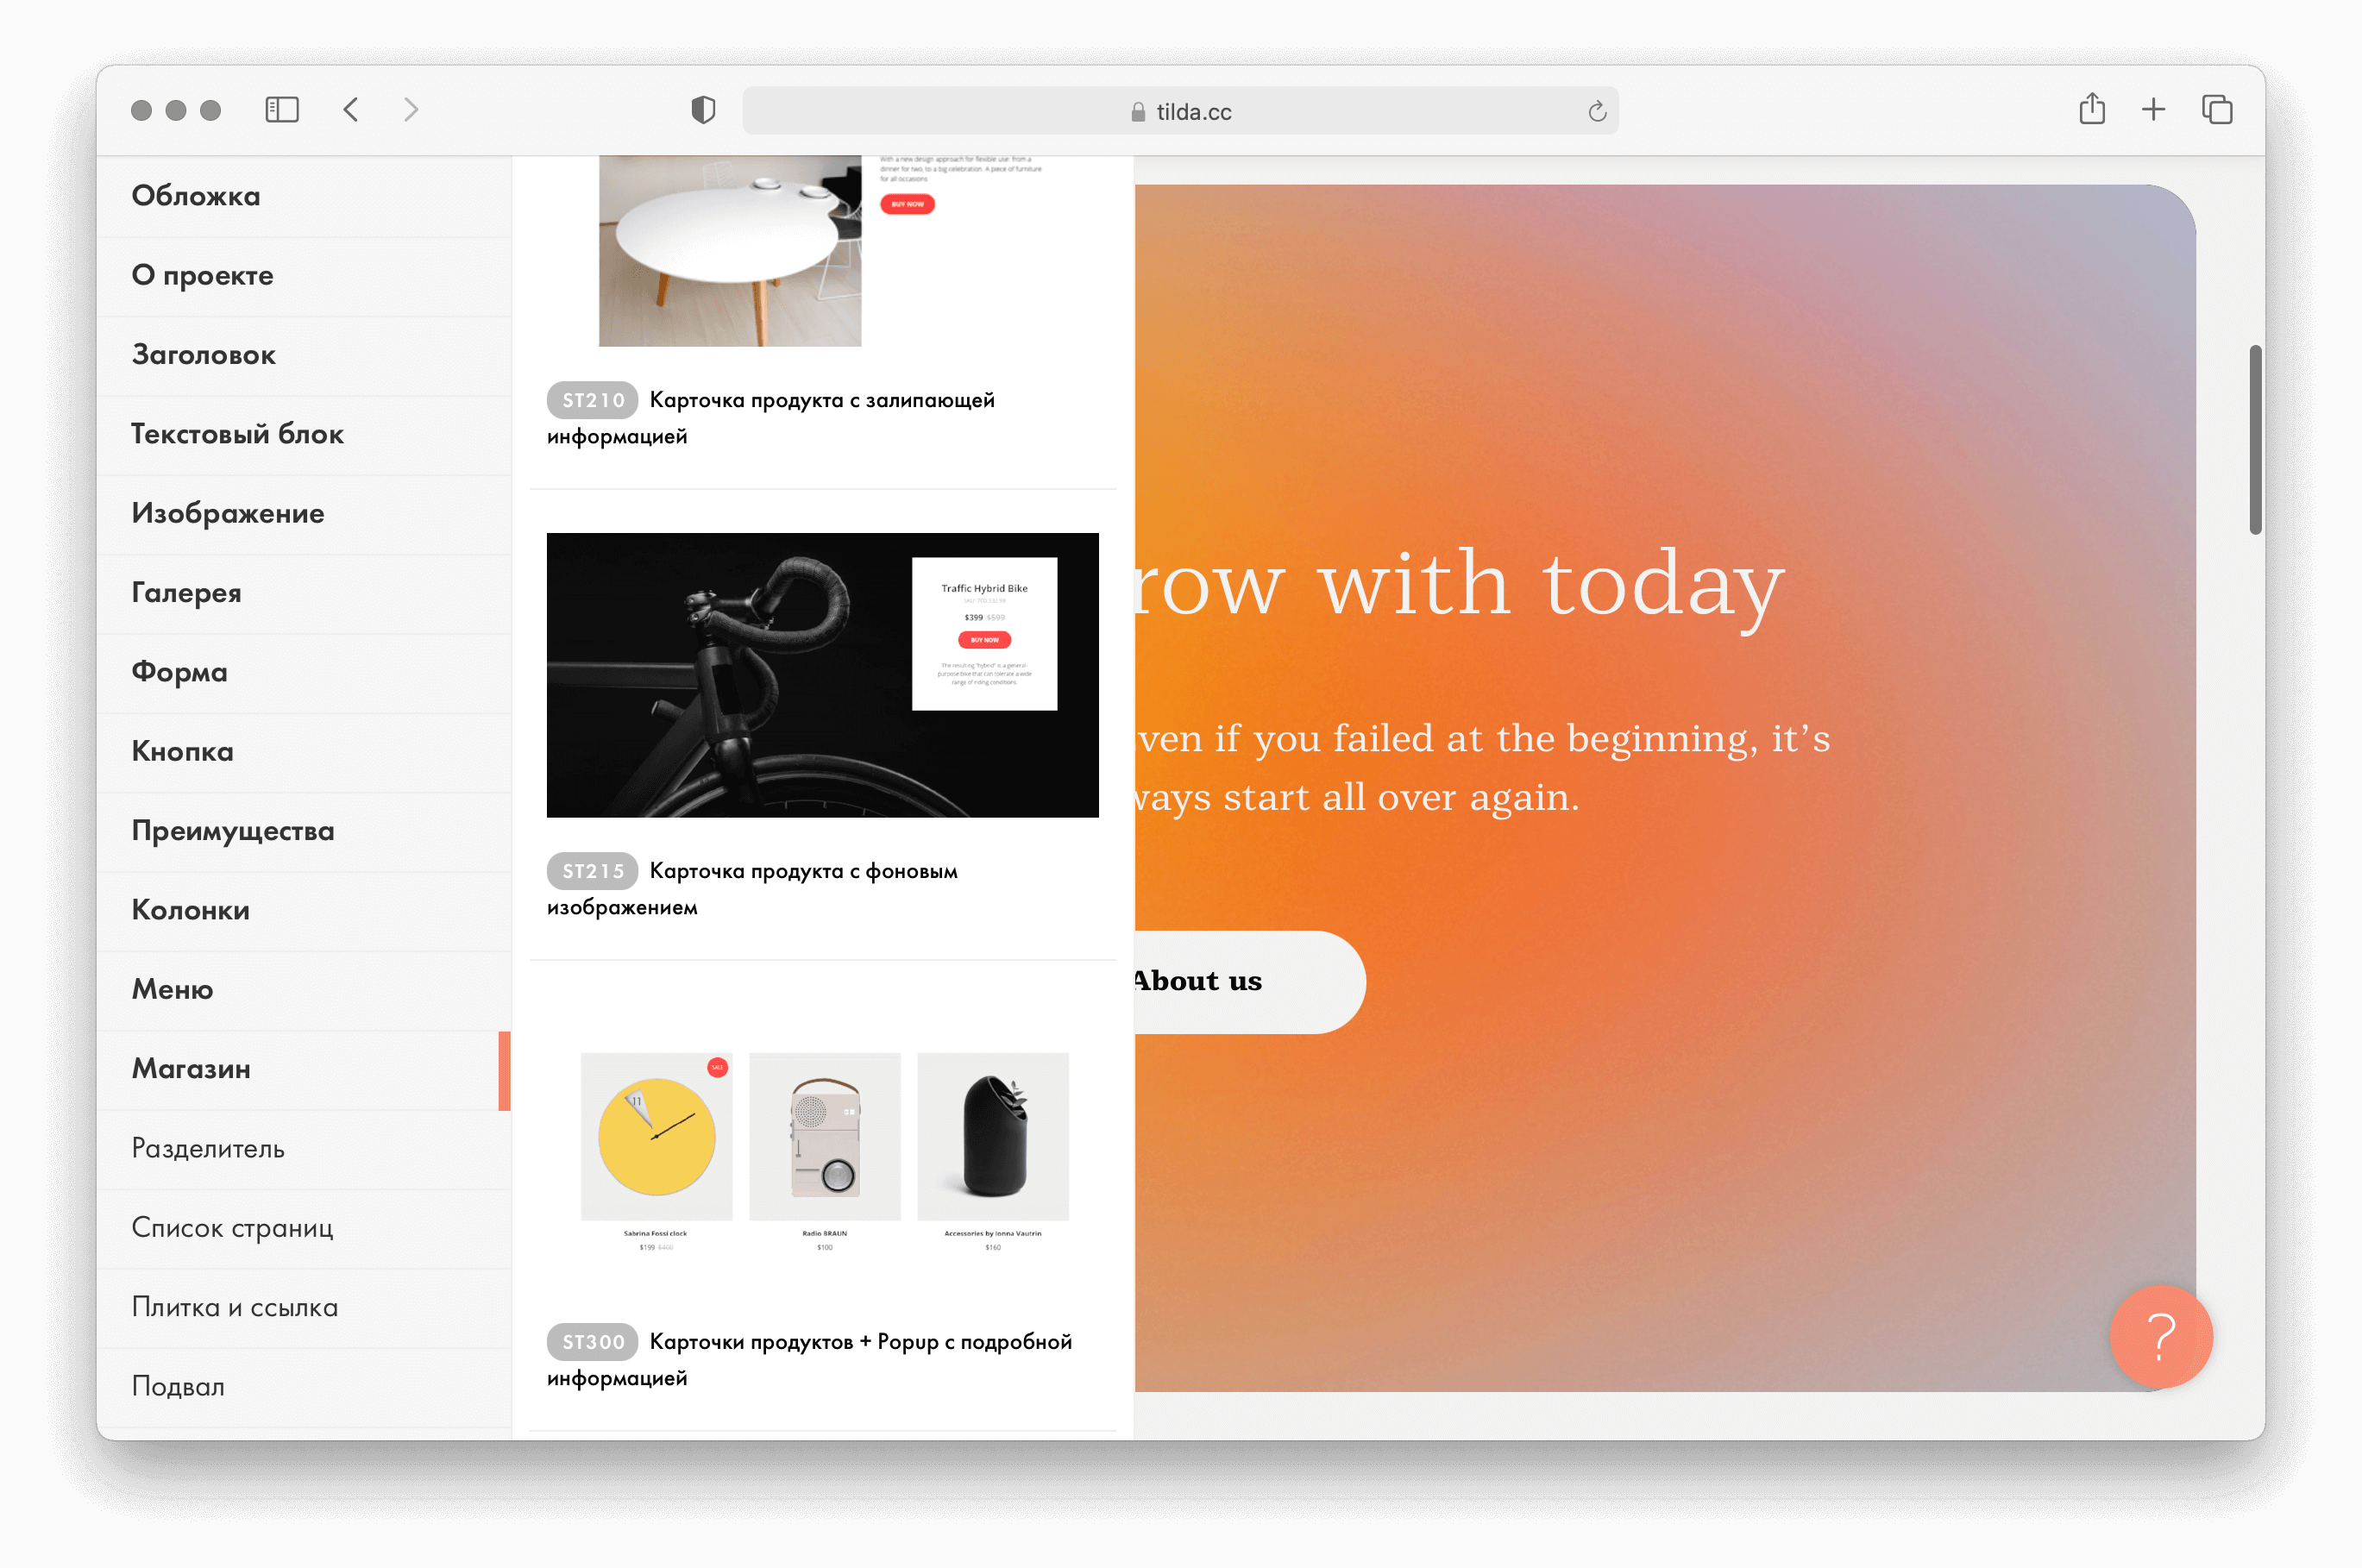Click the Магазин sidebar section icon
2362x1568 pixels.
tap(192, 1068)
